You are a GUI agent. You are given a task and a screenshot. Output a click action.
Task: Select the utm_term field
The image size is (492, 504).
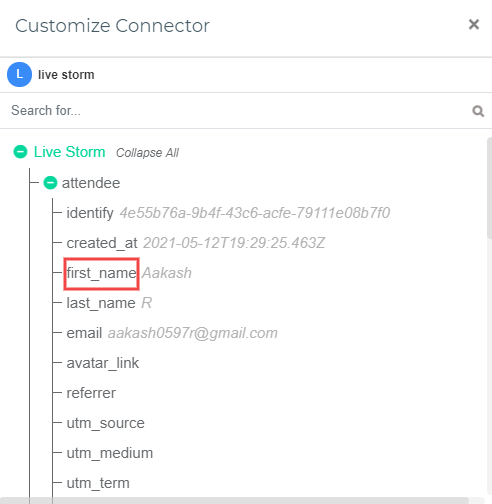pos(98,483)
